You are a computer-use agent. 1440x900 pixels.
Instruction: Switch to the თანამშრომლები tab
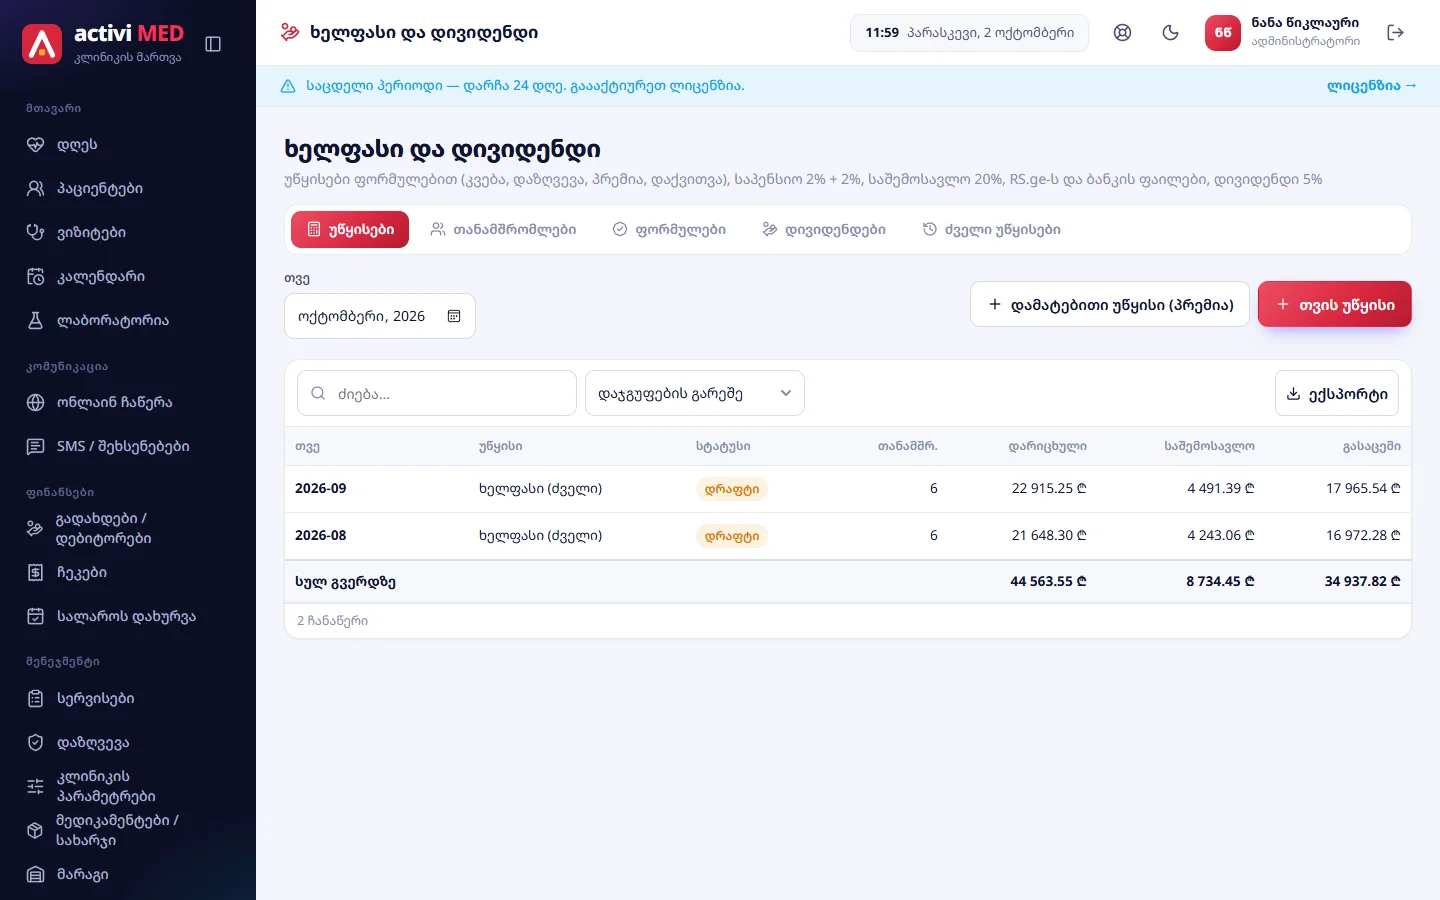pos(503,229)
